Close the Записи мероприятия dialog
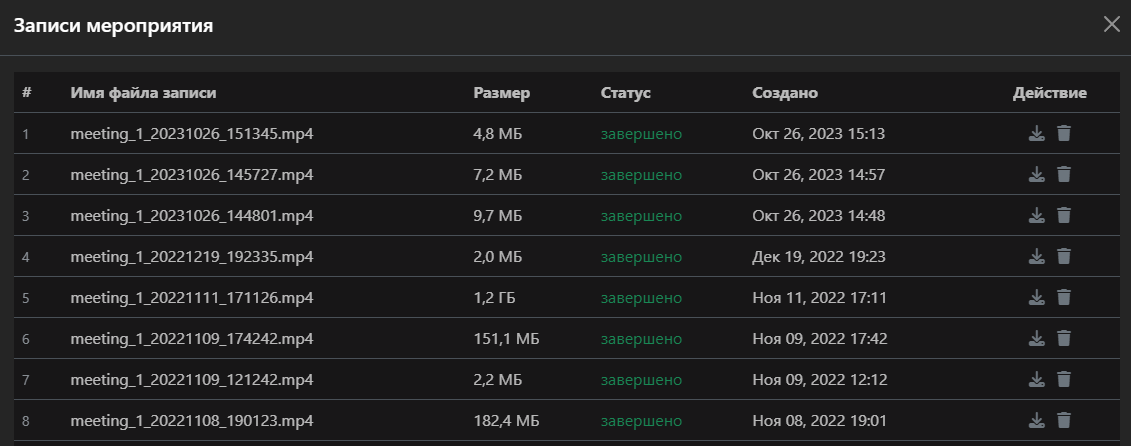Screen dimensions: 1131x446 (x=1111, y=24)
